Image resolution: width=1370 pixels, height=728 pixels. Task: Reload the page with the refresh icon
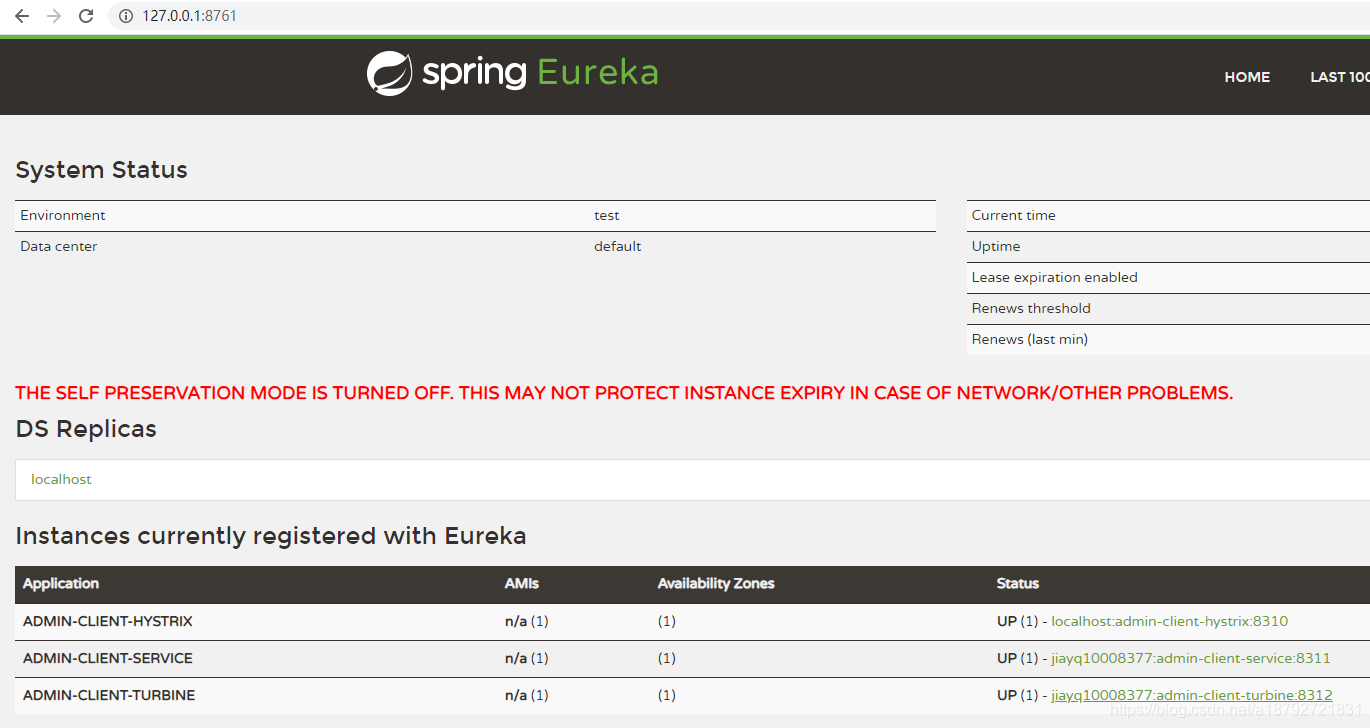click(x=86, y=16)
